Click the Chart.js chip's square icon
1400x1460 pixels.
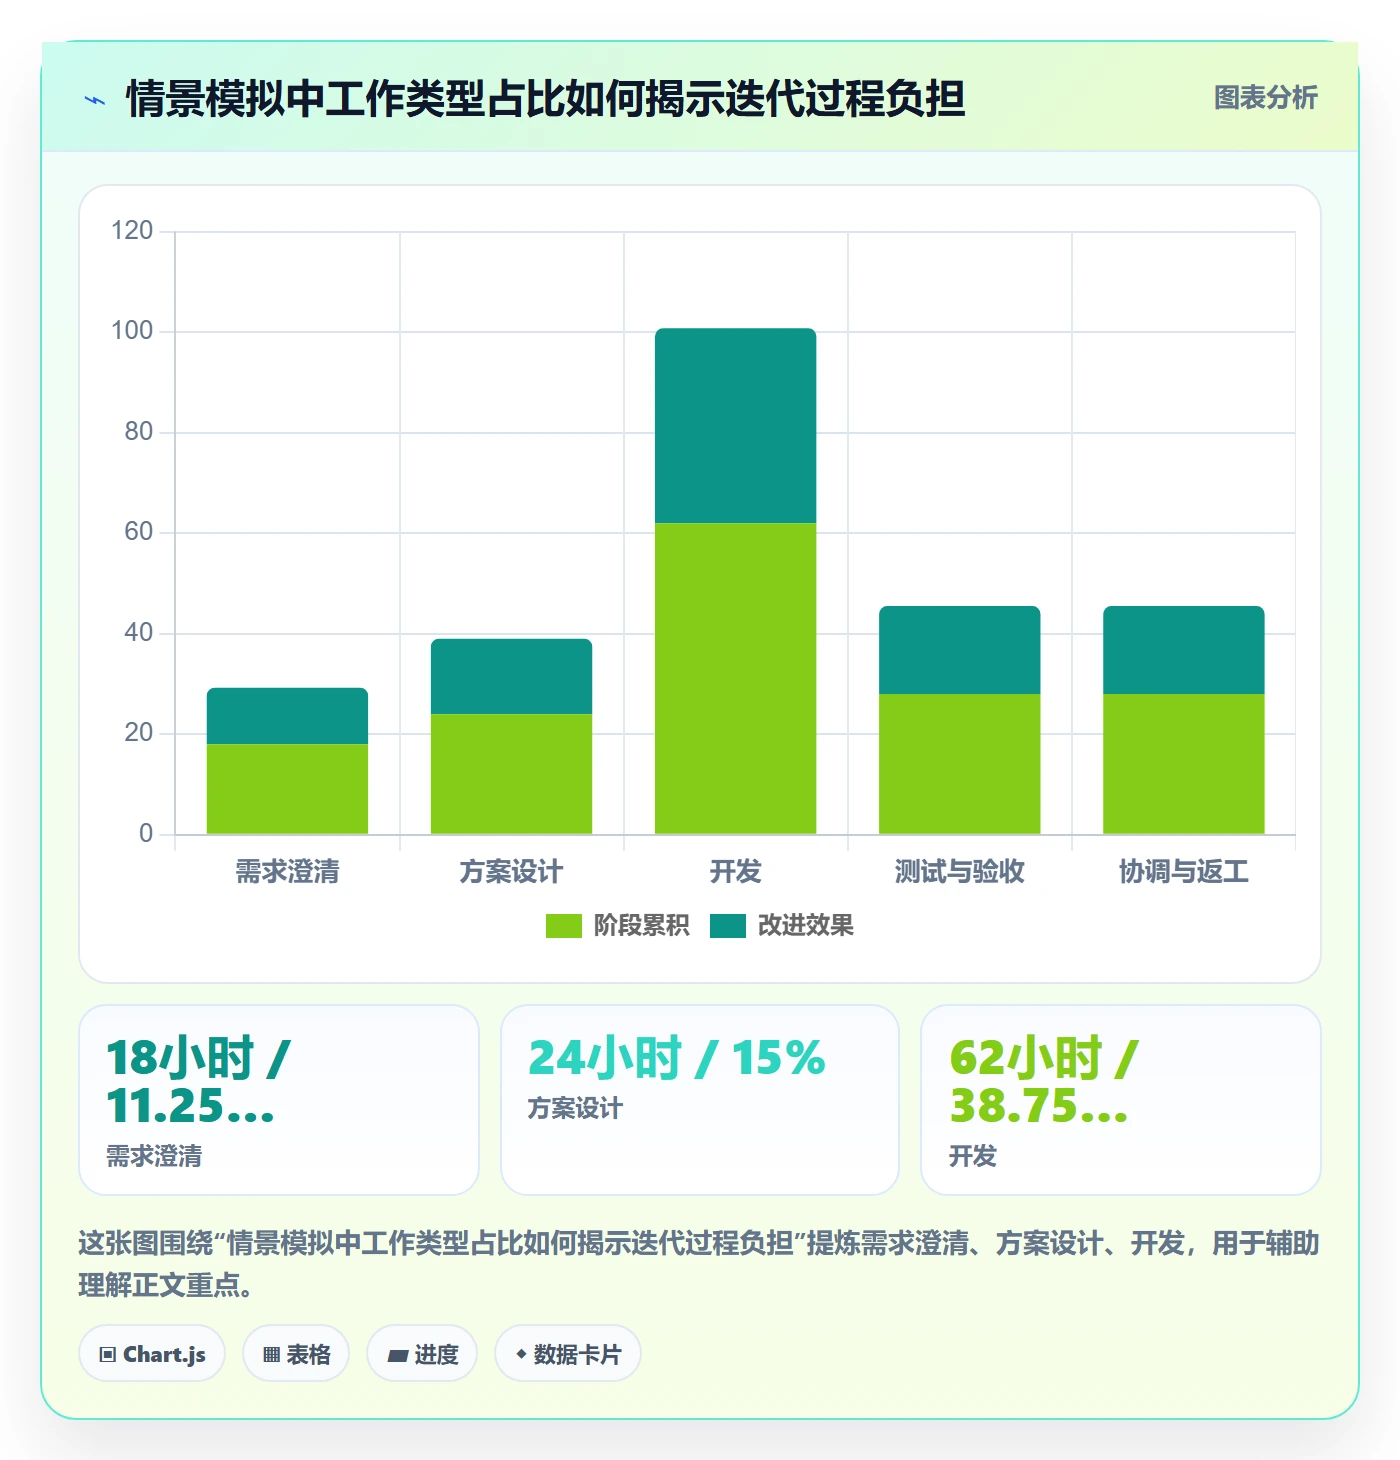point(108,1355)
